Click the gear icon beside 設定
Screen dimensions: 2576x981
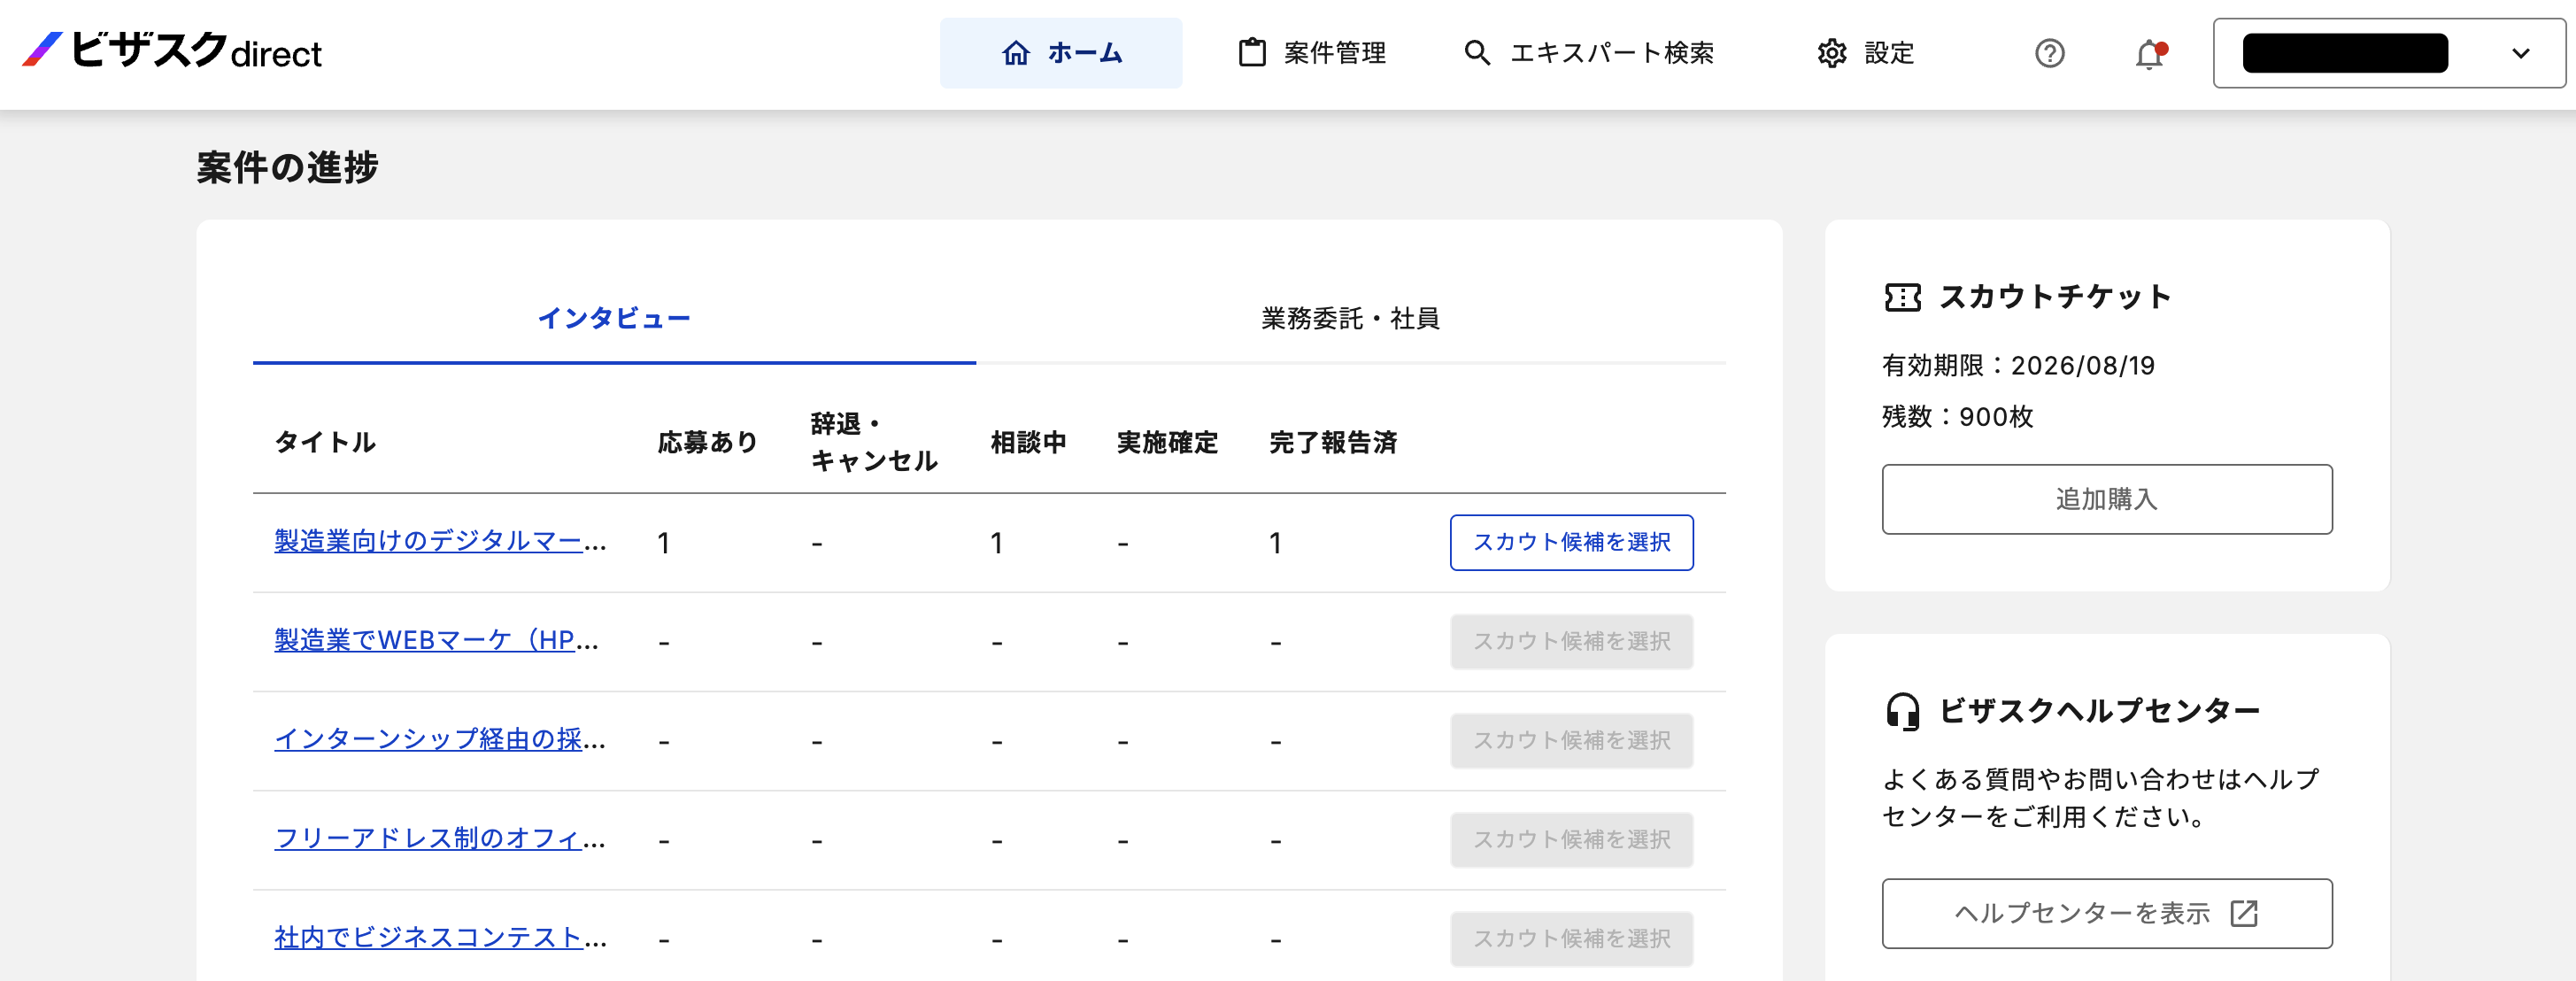(x=1832, y=53)
